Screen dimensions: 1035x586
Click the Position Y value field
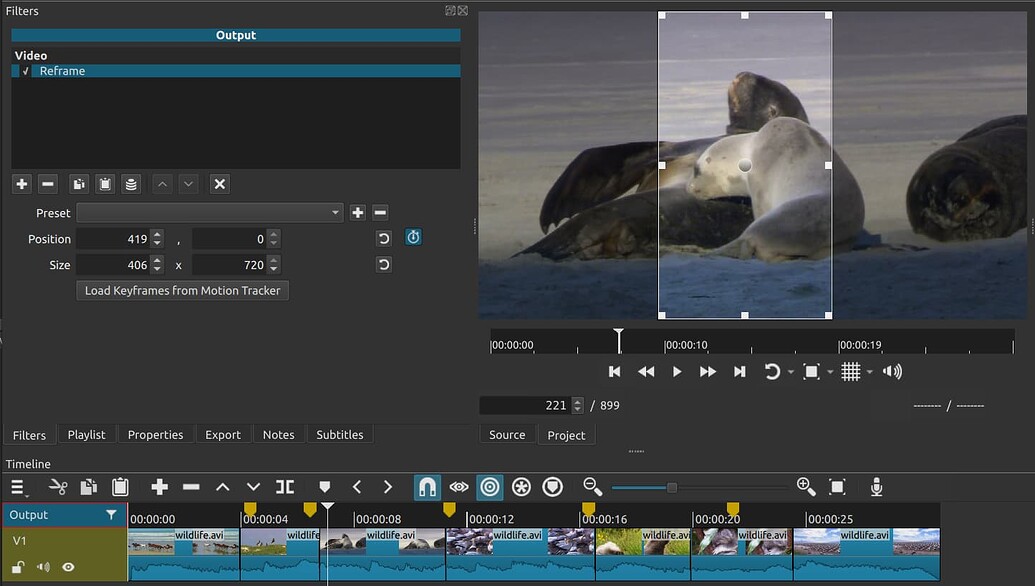click(x=230, y=239)
